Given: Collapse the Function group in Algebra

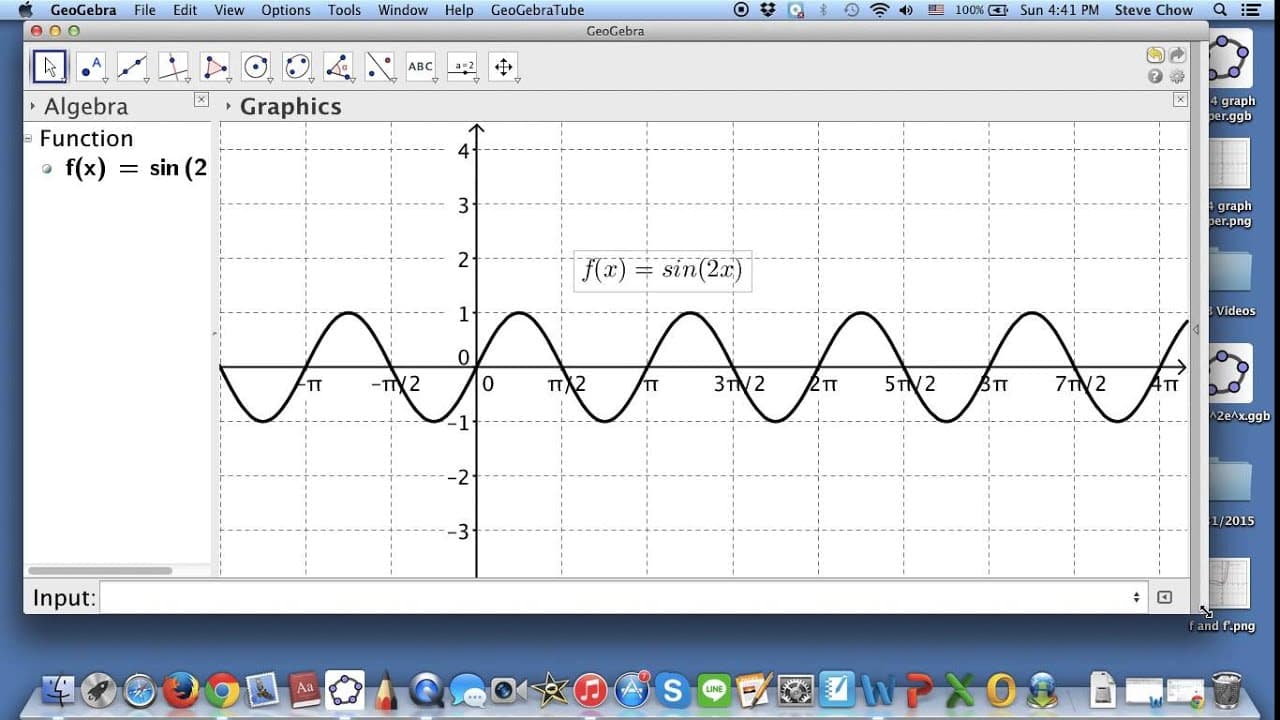Looking at the screenshot, I should point(28,138).
